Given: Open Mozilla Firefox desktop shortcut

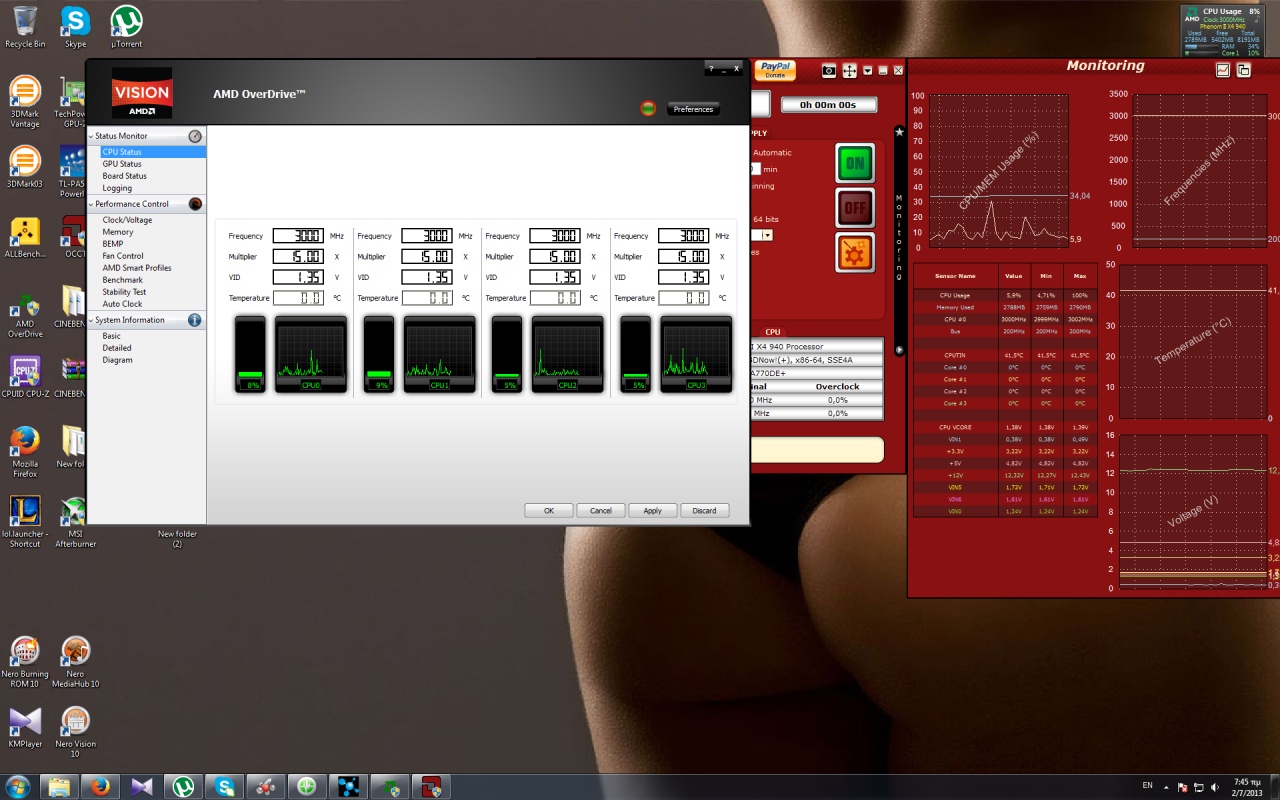Looking at the screenshot, I should pos(25,452).
